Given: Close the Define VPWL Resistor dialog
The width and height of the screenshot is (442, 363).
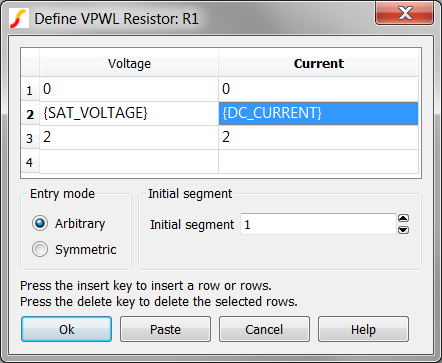Looking at the screenshot, I should (x=404, y=13).
